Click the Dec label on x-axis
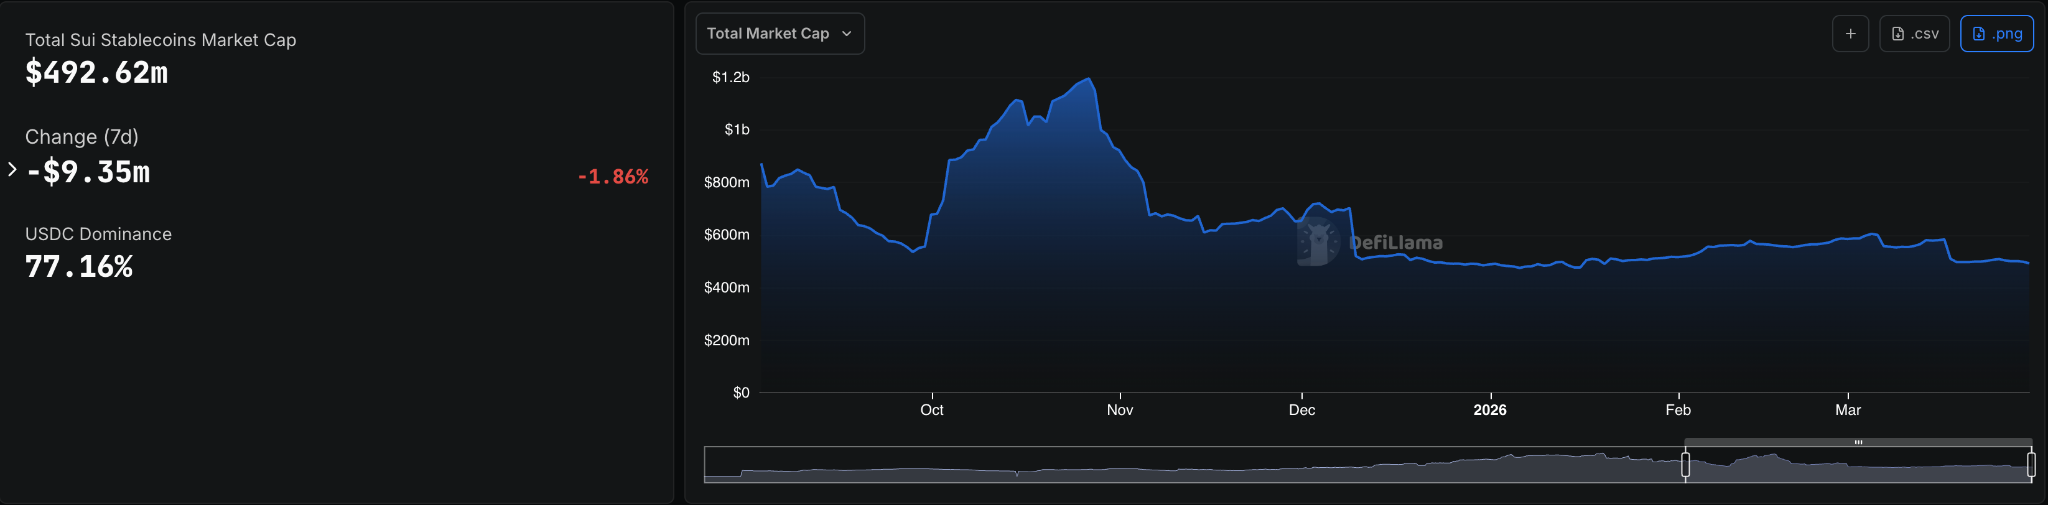2048x505 pixels. tap(1302, 410)
